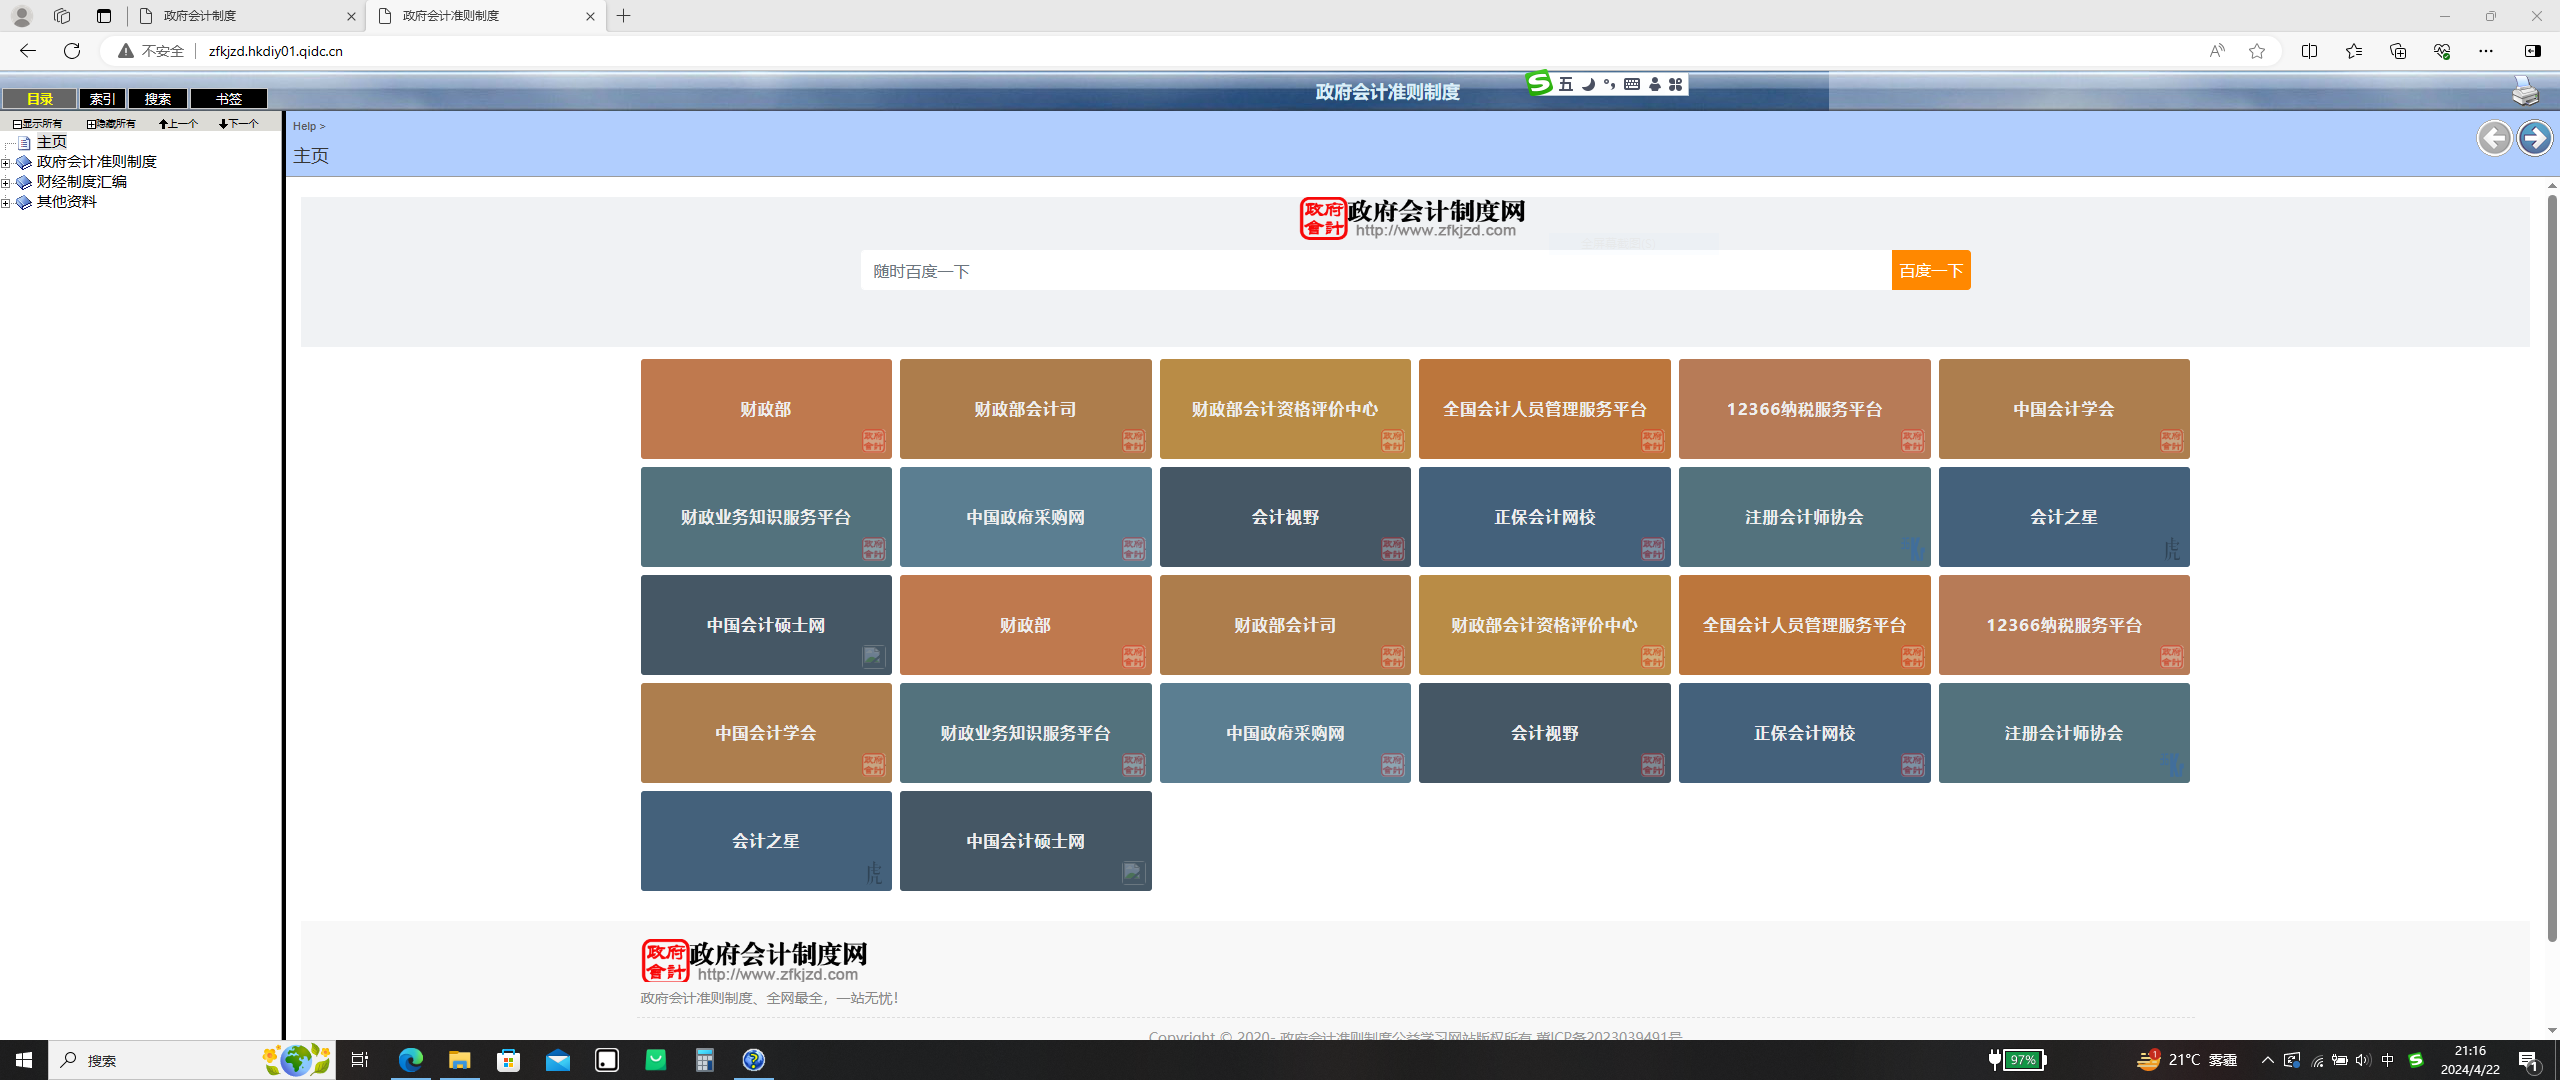Open the Windows Start menu
This screenshot has width=2560, height=1080.
[x=24, y=1060]
